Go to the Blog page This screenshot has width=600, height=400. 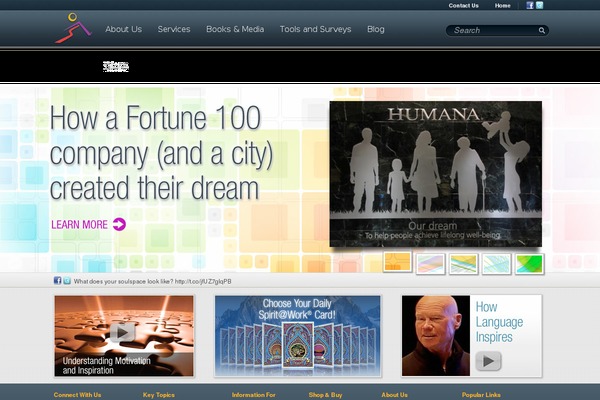[376, 29]
